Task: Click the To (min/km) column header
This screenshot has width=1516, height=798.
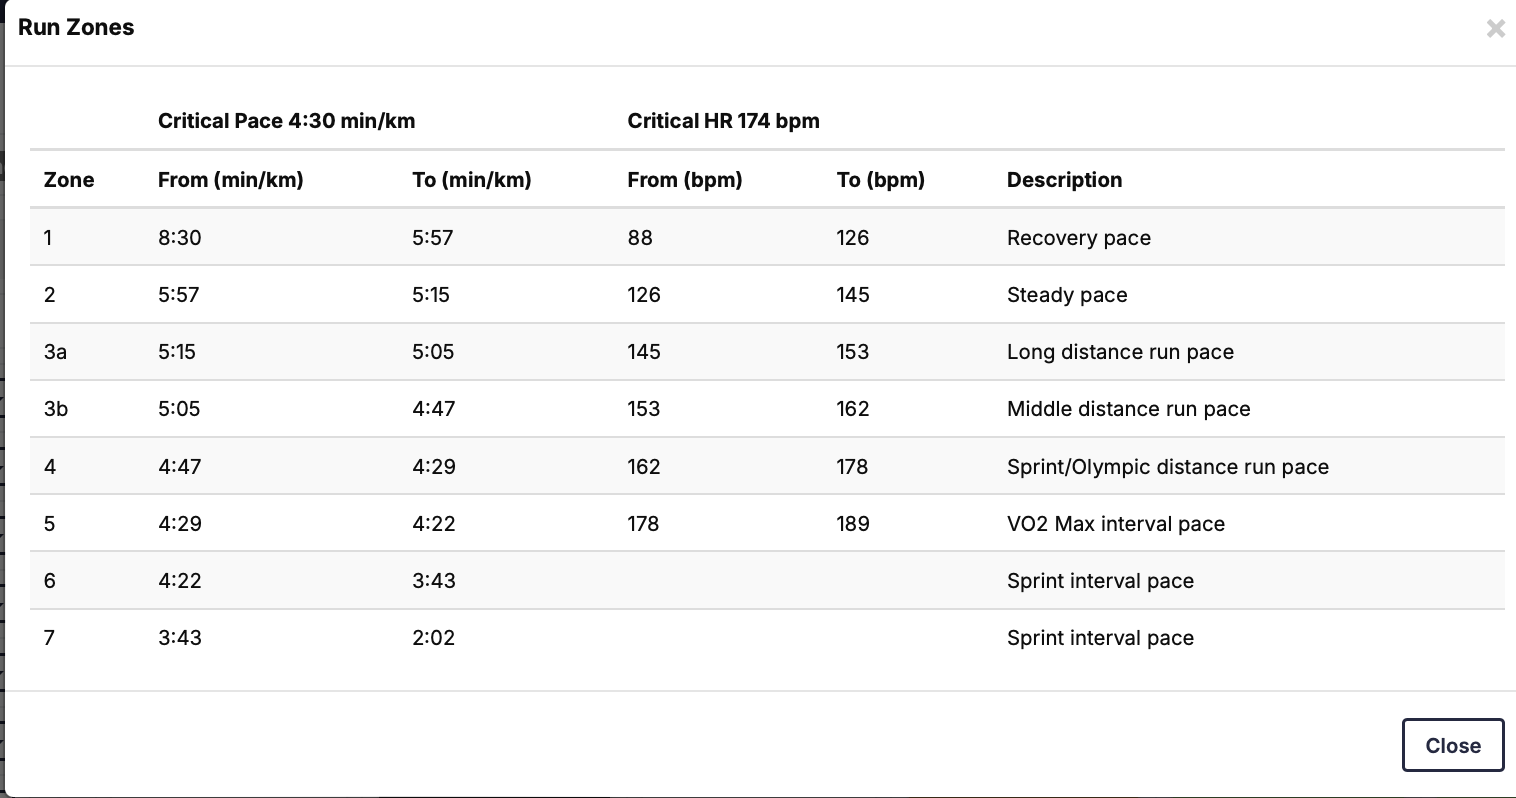Action: pos(471,180)
